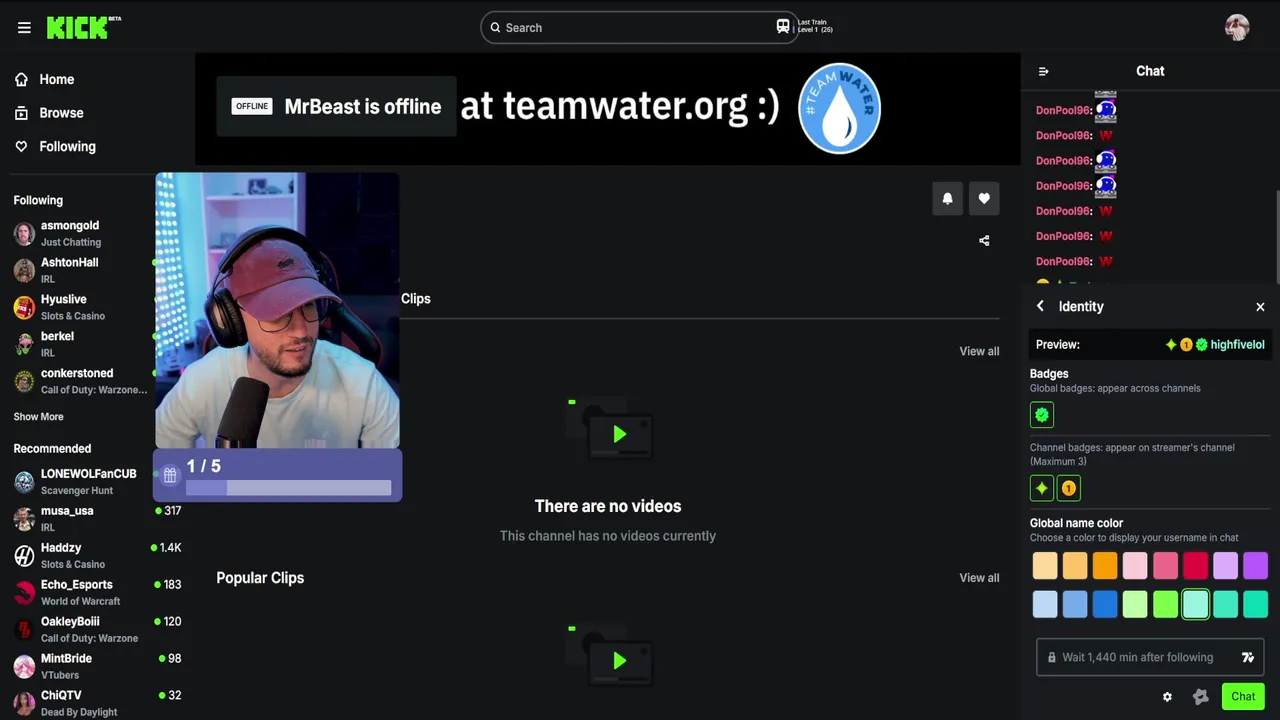Click the Browse sidebar icon
This screenshot has height=720, width=1280.
pyautogui.click(x=21, y=113)
